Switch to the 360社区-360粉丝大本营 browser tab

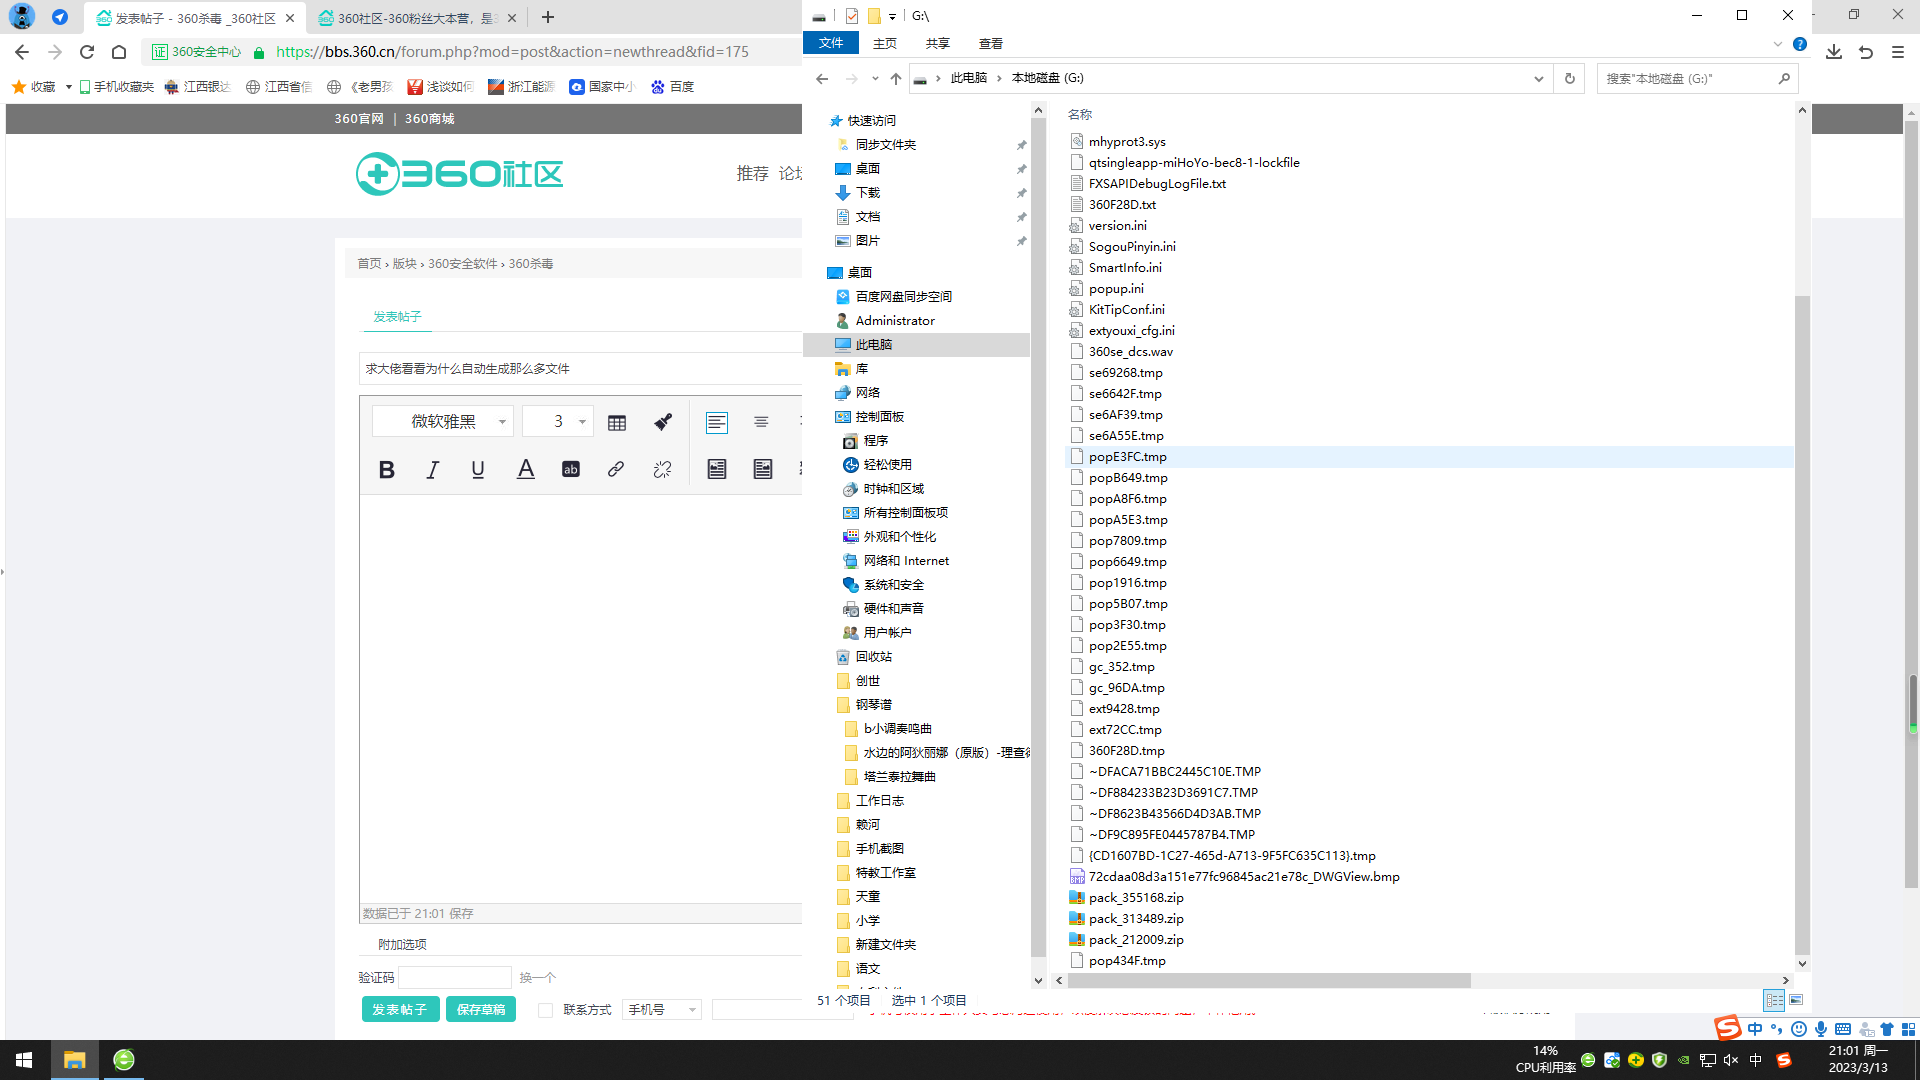(x=418, y=18)
